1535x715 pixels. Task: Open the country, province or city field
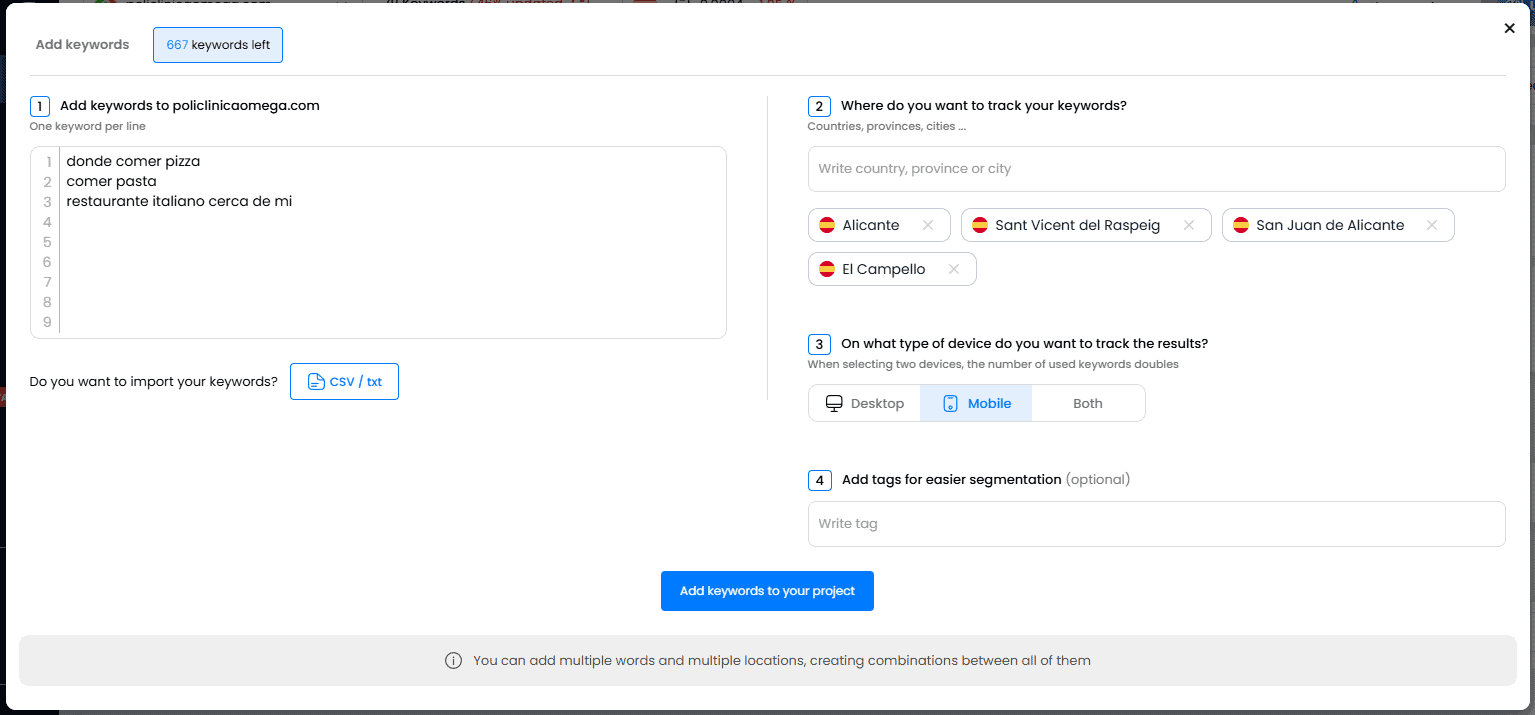(x=1156, y=169)
